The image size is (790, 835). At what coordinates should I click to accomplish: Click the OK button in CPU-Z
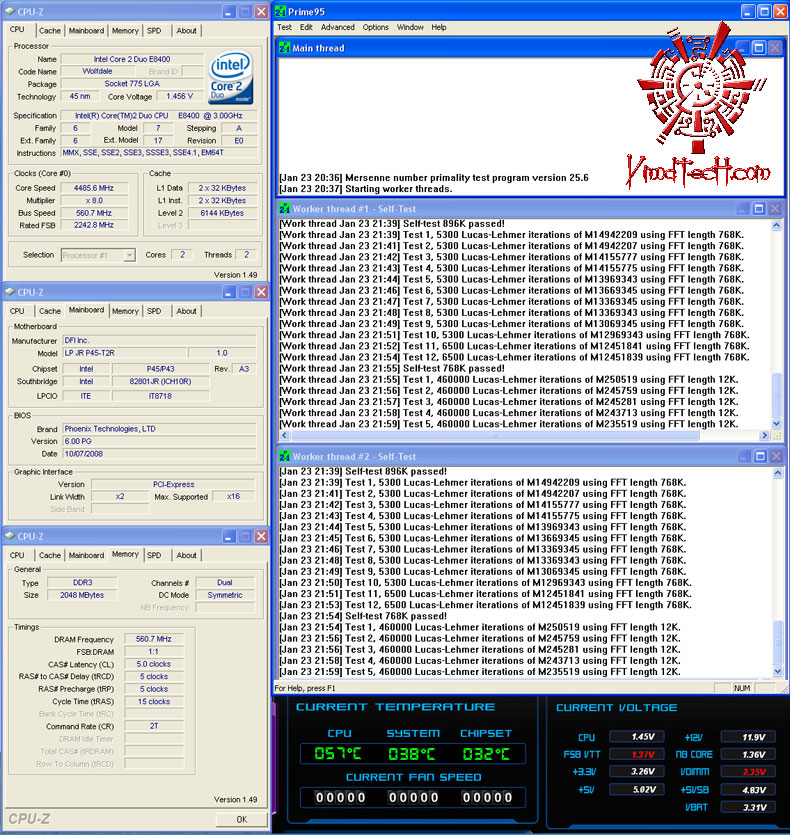point(241,819)
